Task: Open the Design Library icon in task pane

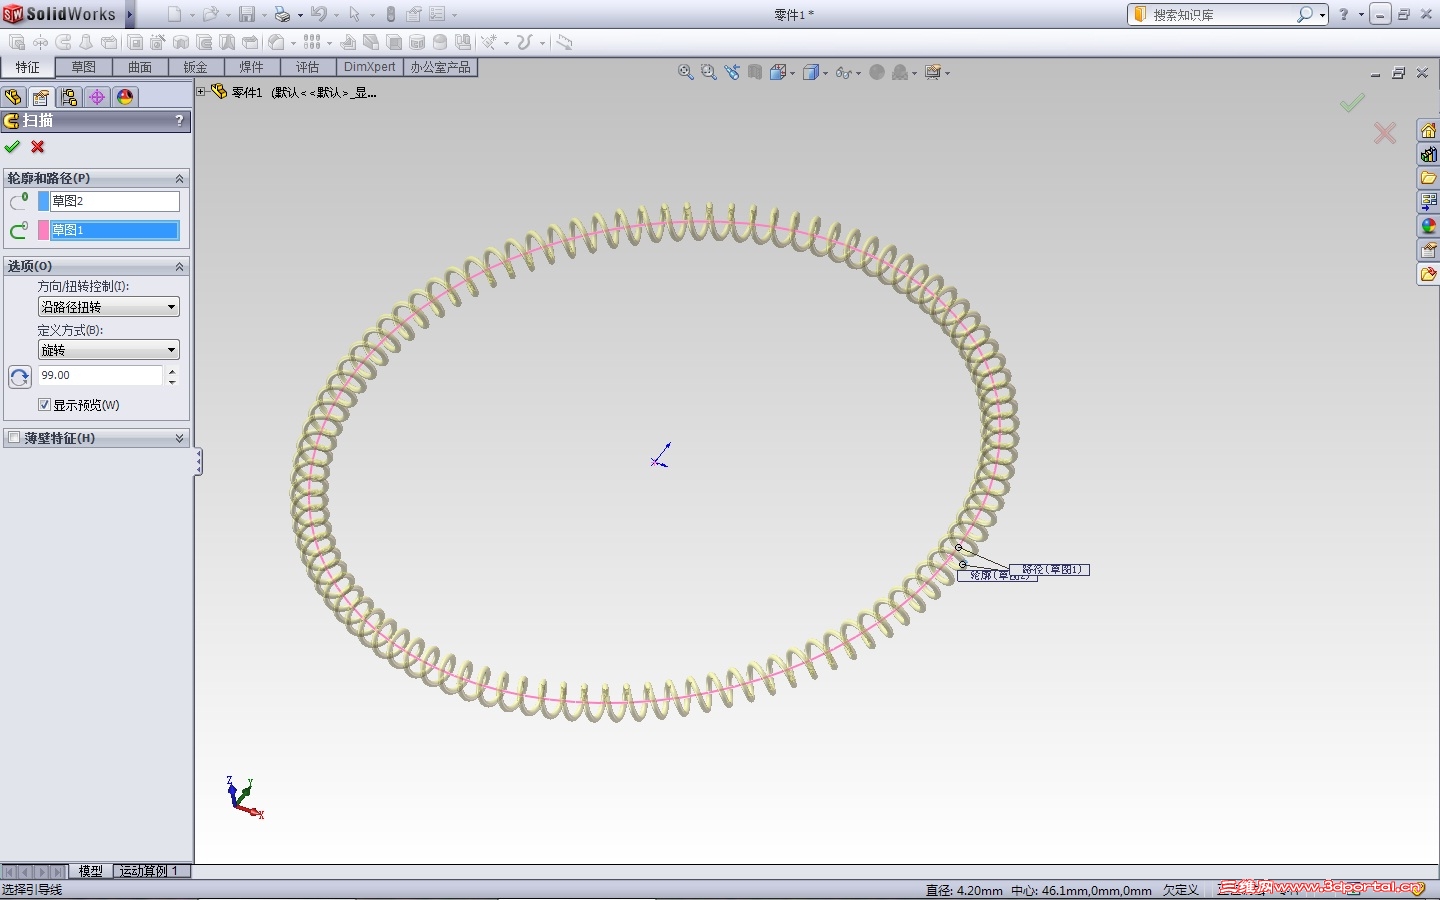Action: (1429, 155)
